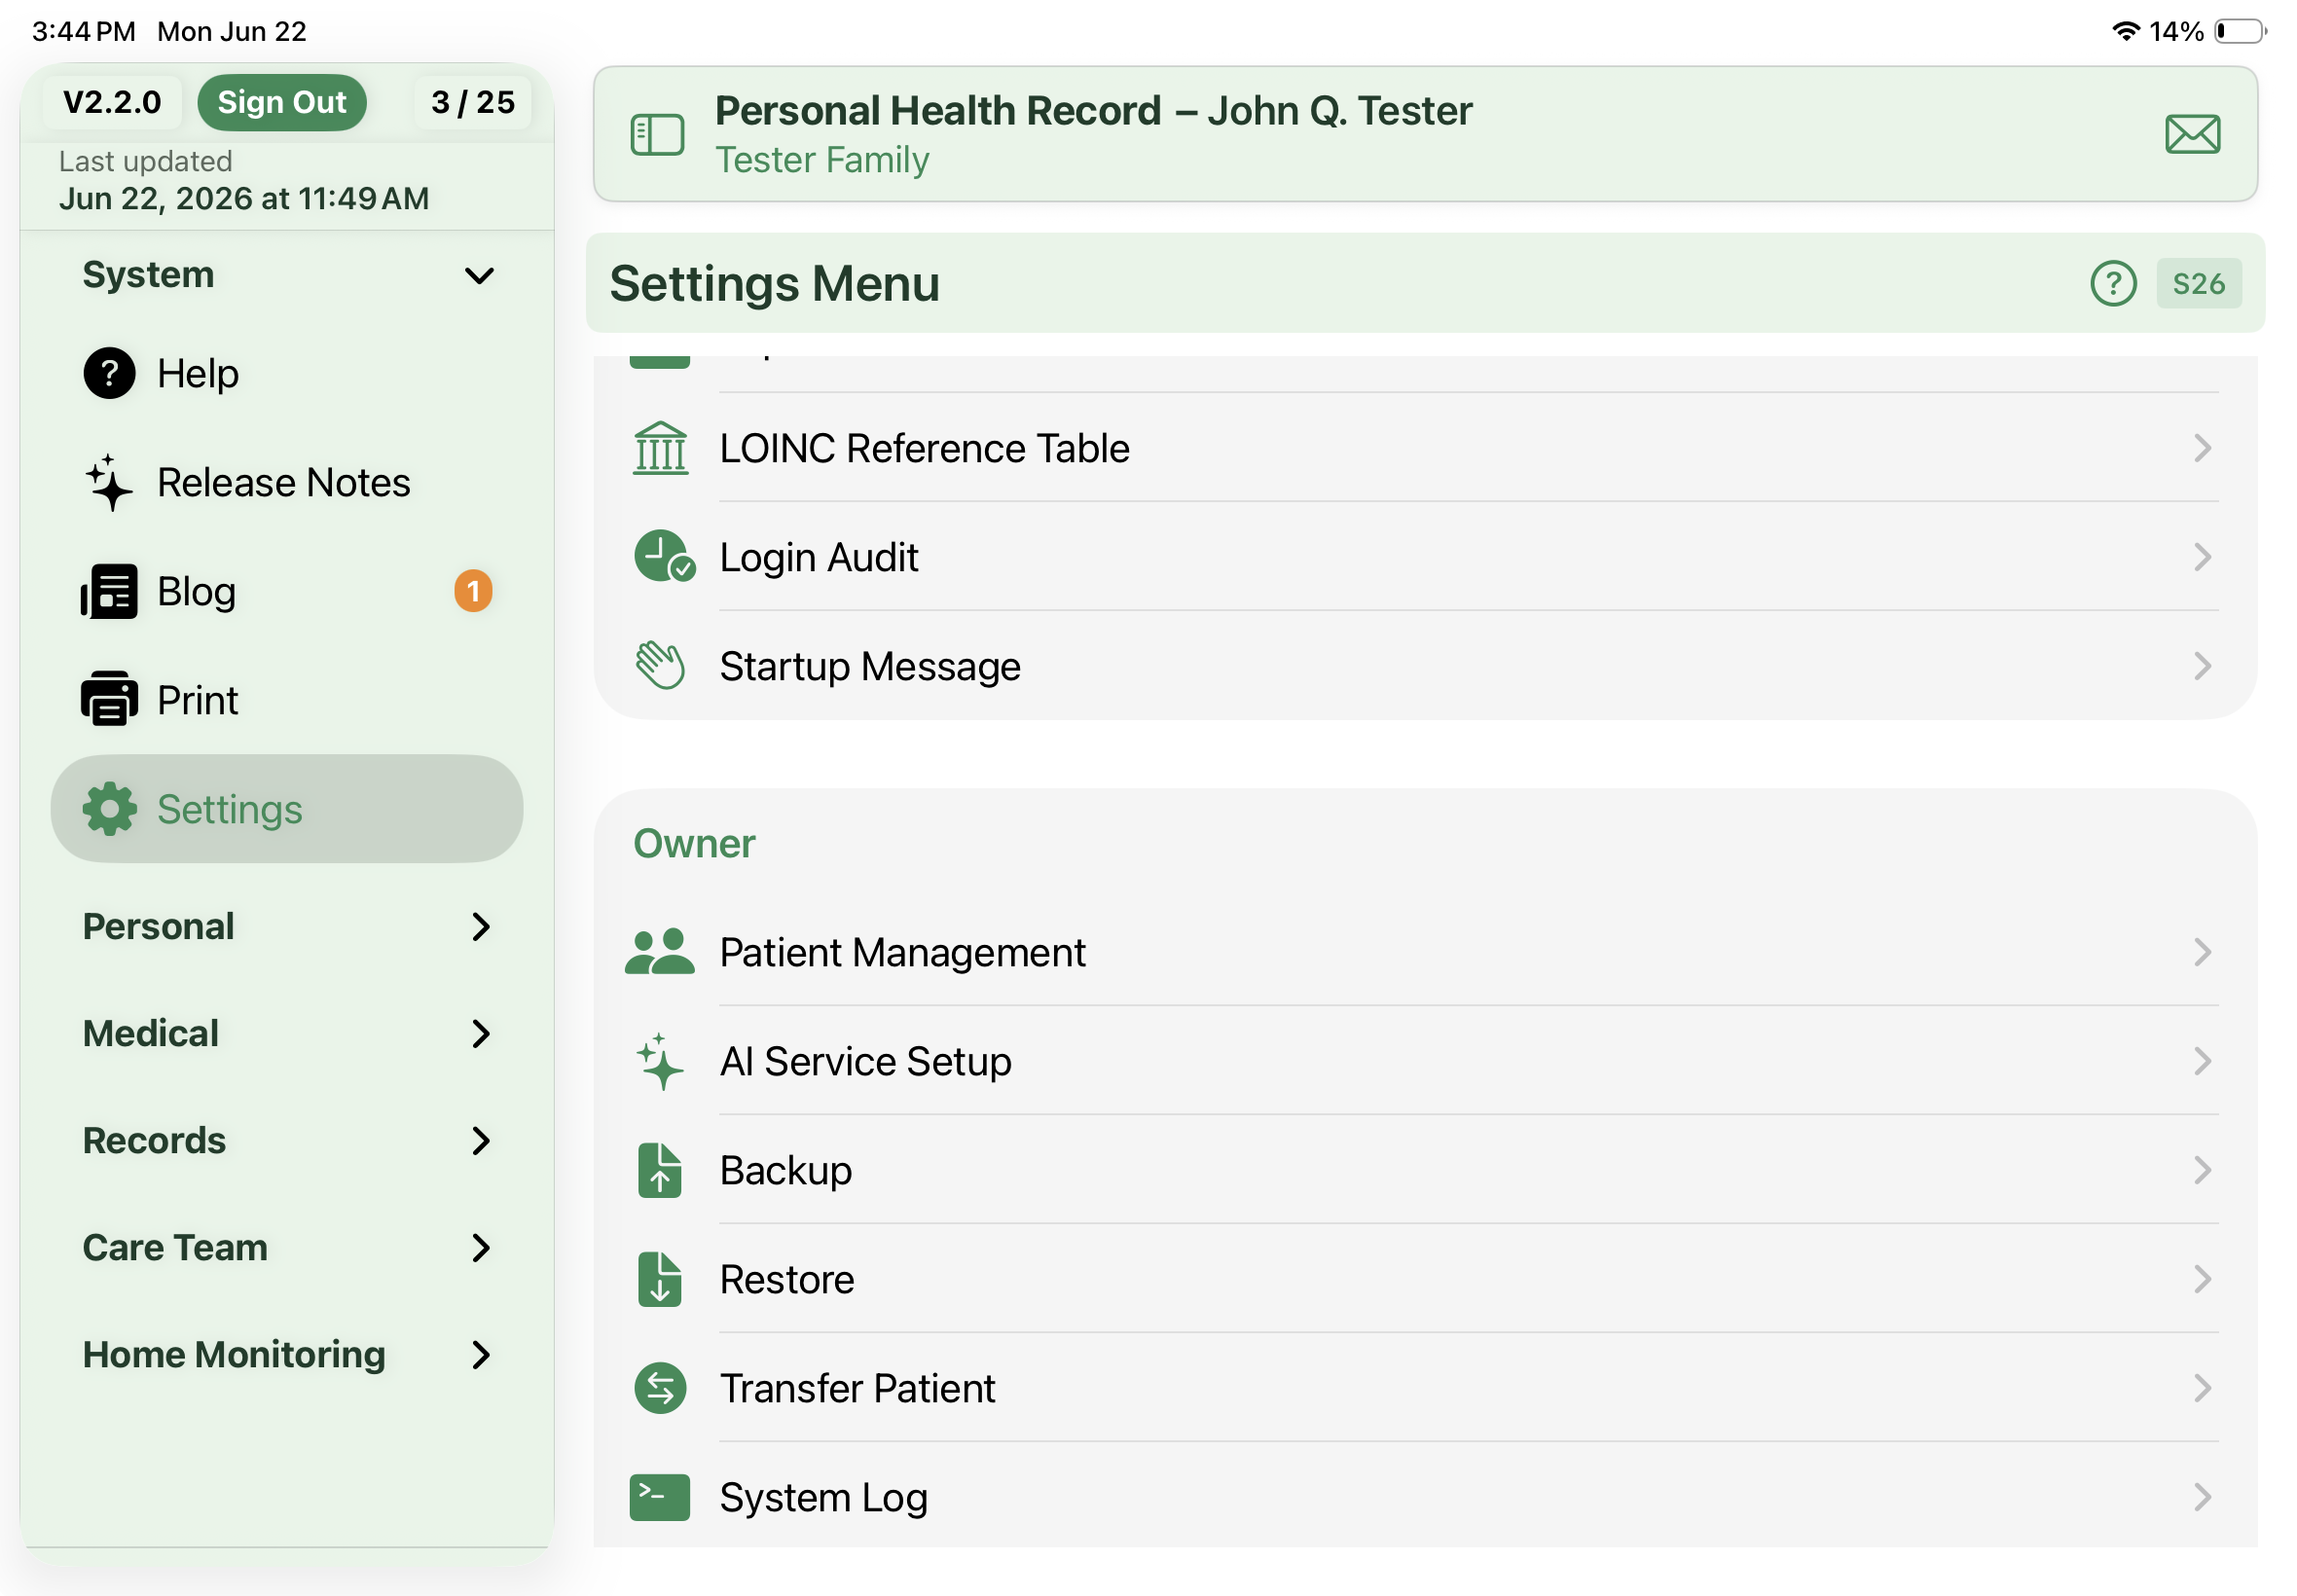Viewport: 2297px width, 1596px height.
Task: Open the LOINC Reference Table row
Action: pos(1424,448)
